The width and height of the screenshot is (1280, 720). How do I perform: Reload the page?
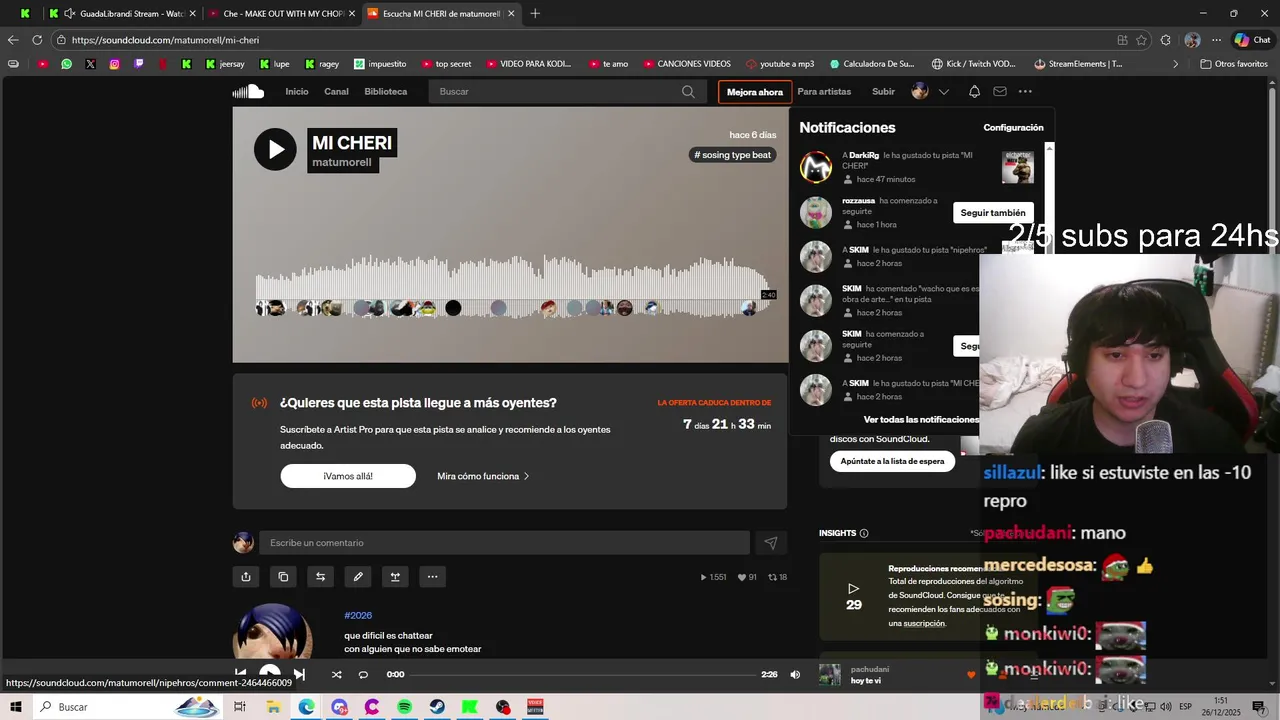click(x=37, y=40)
